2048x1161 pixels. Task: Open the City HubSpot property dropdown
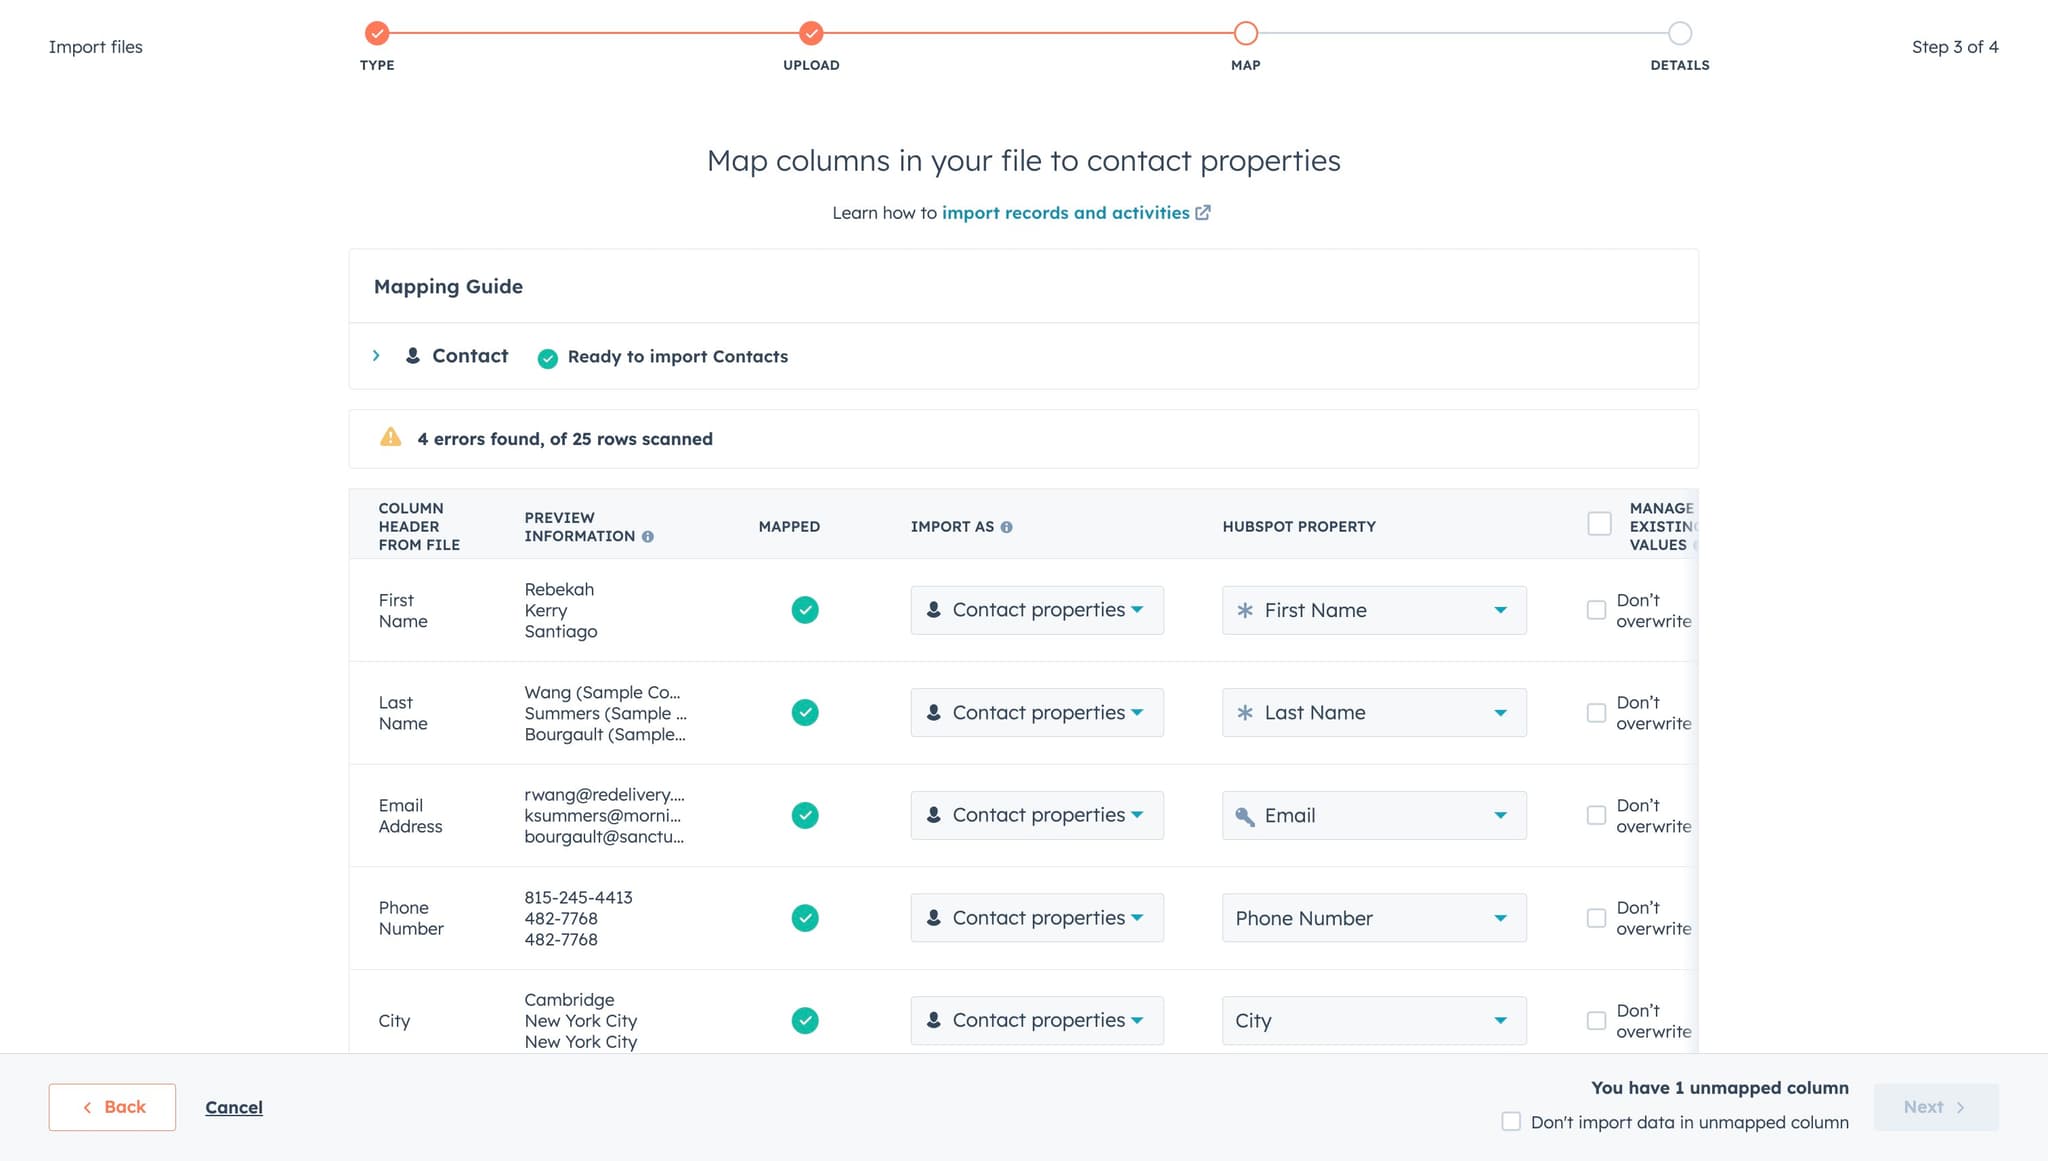pos(1373,1020)
